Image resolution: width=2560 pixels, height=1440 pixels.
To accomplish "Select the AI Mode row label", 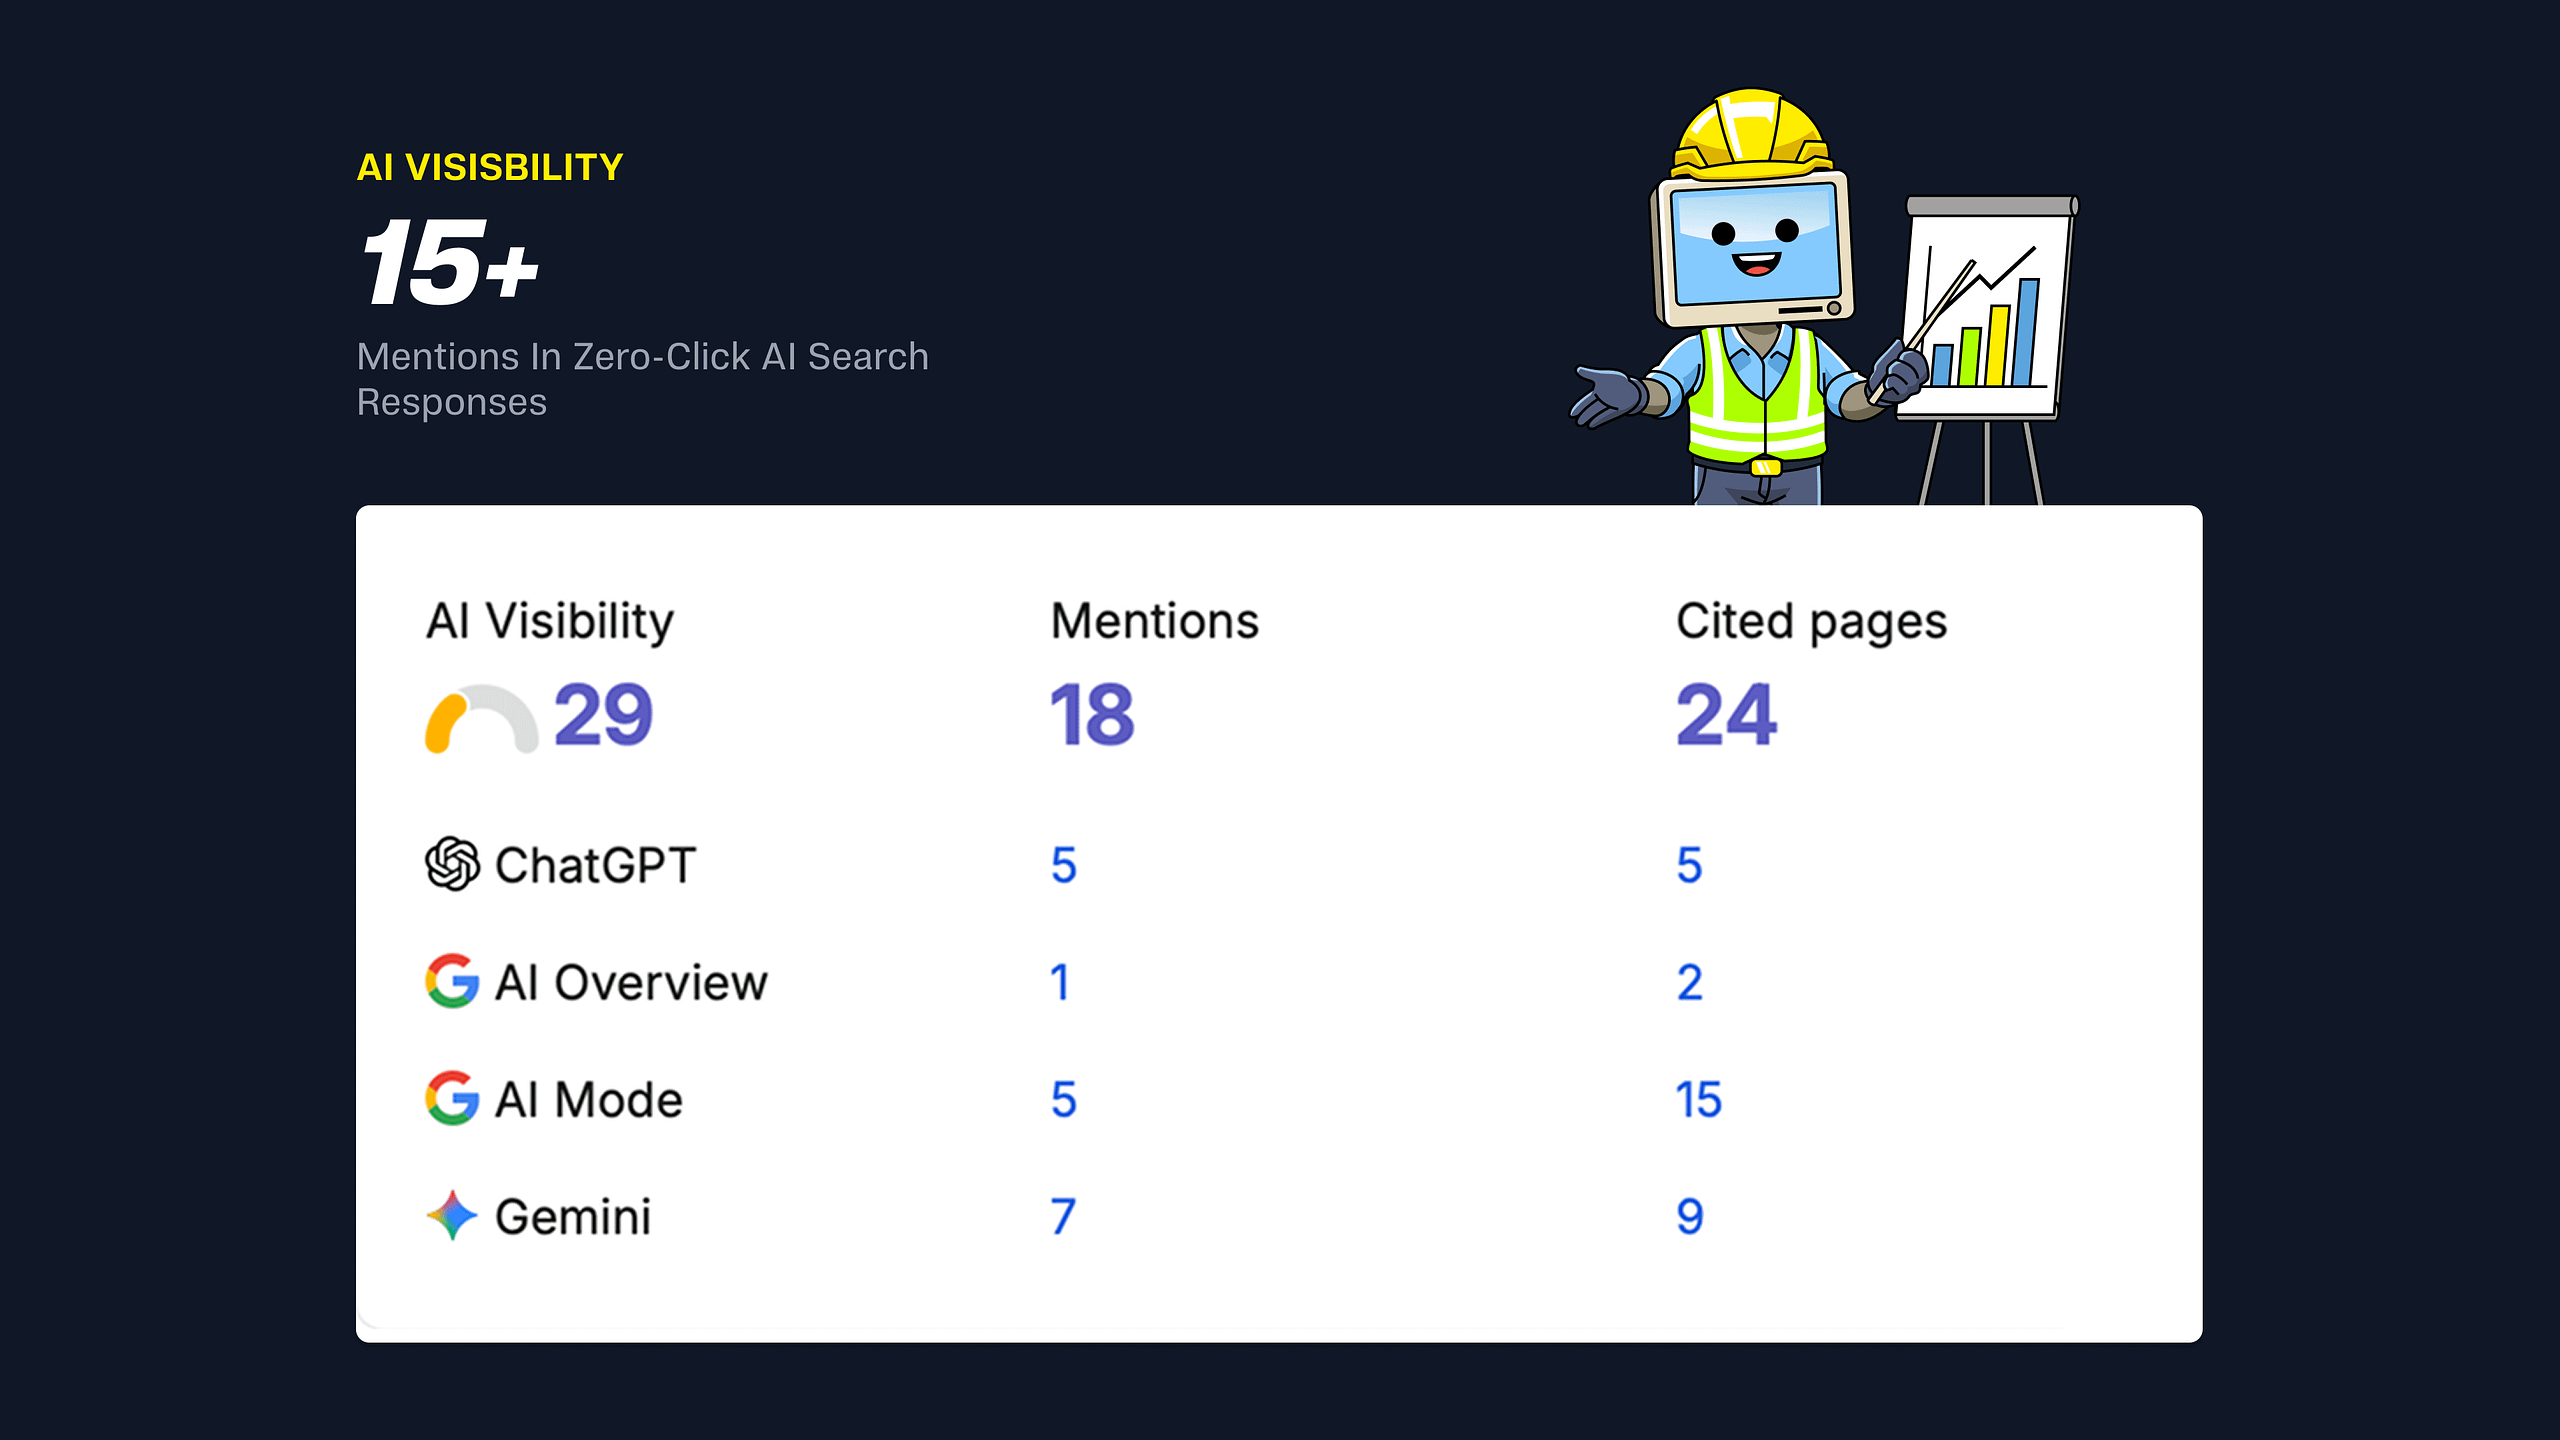I will click(x=589, y=1099).
